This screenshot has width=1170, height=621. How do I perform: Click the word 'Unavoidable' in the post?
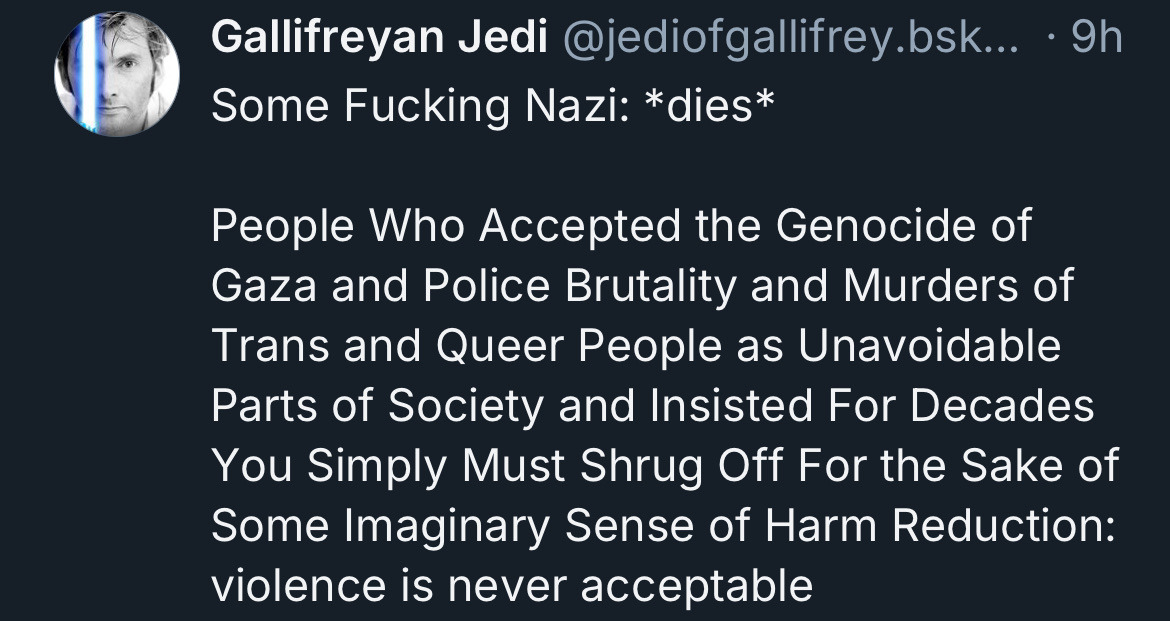click(929, 346)
